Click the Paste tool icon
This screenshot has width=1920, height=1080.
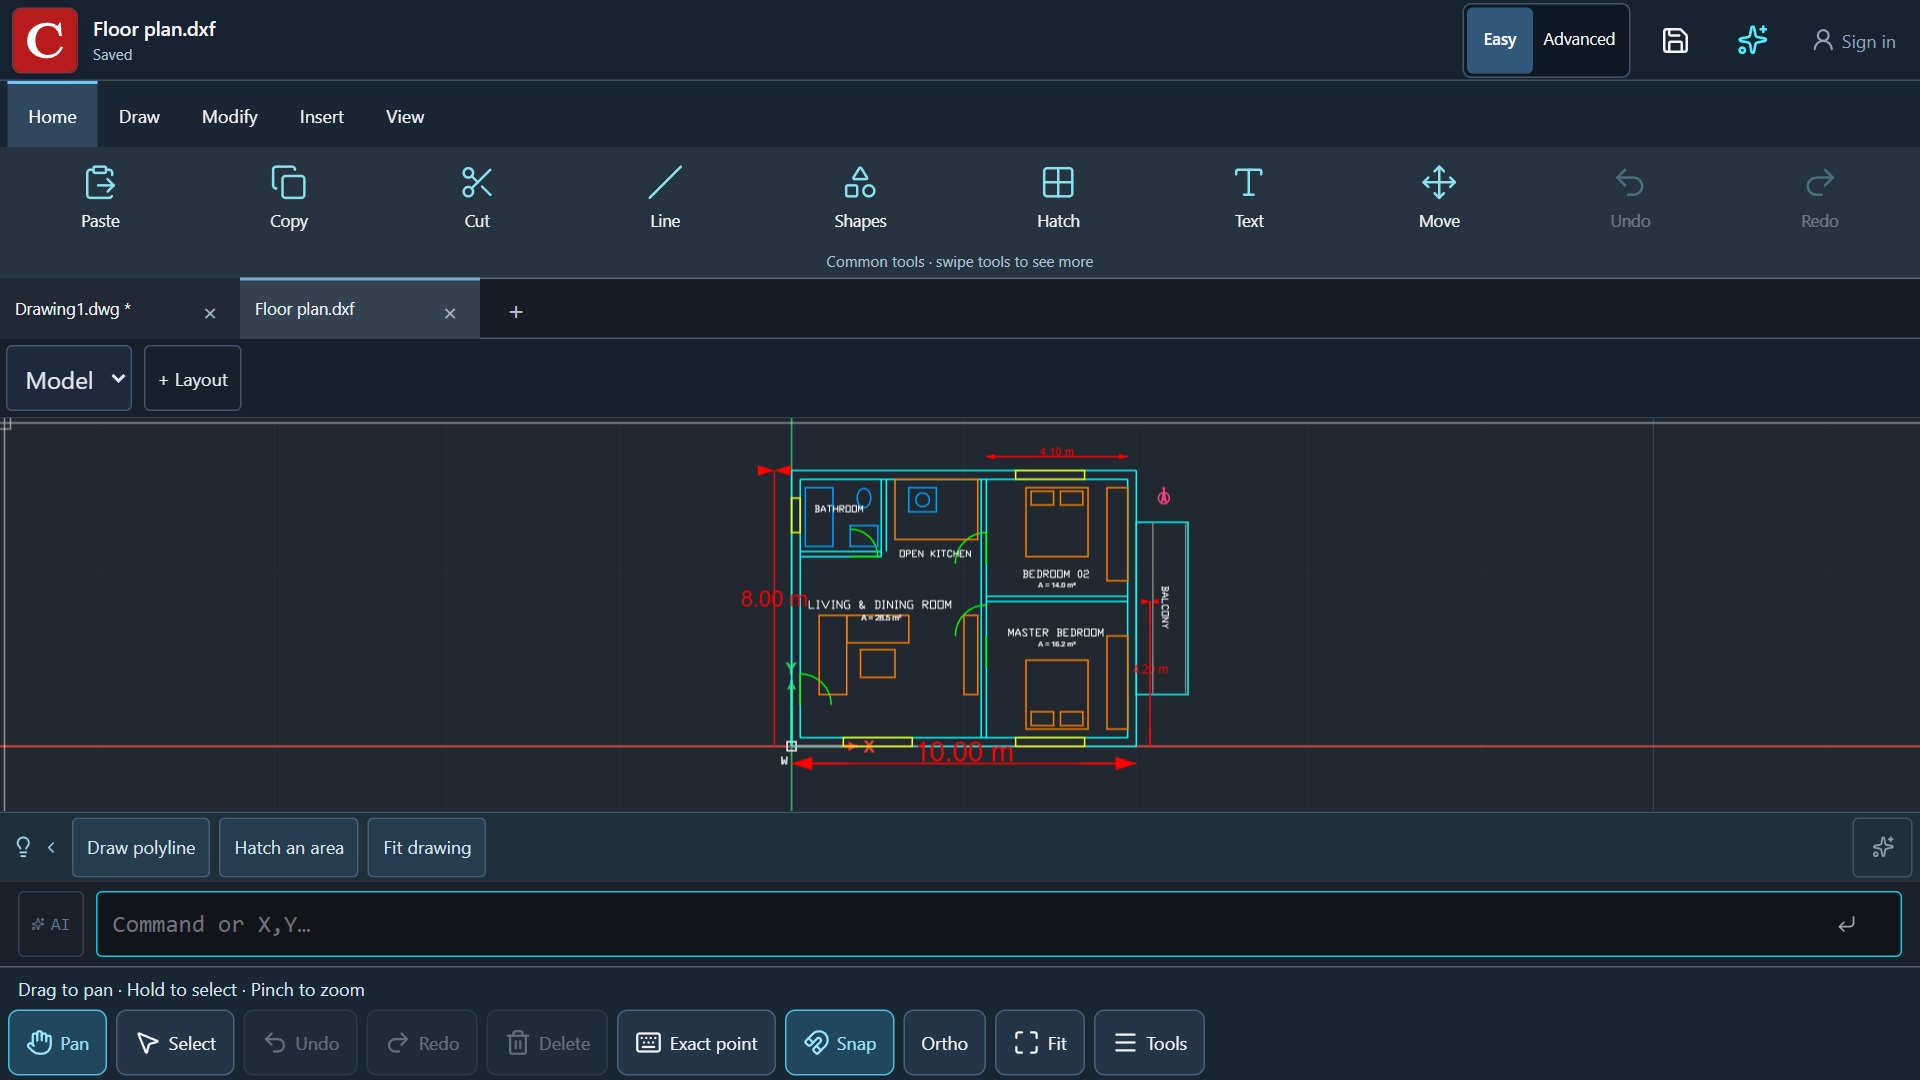(100, 183)
